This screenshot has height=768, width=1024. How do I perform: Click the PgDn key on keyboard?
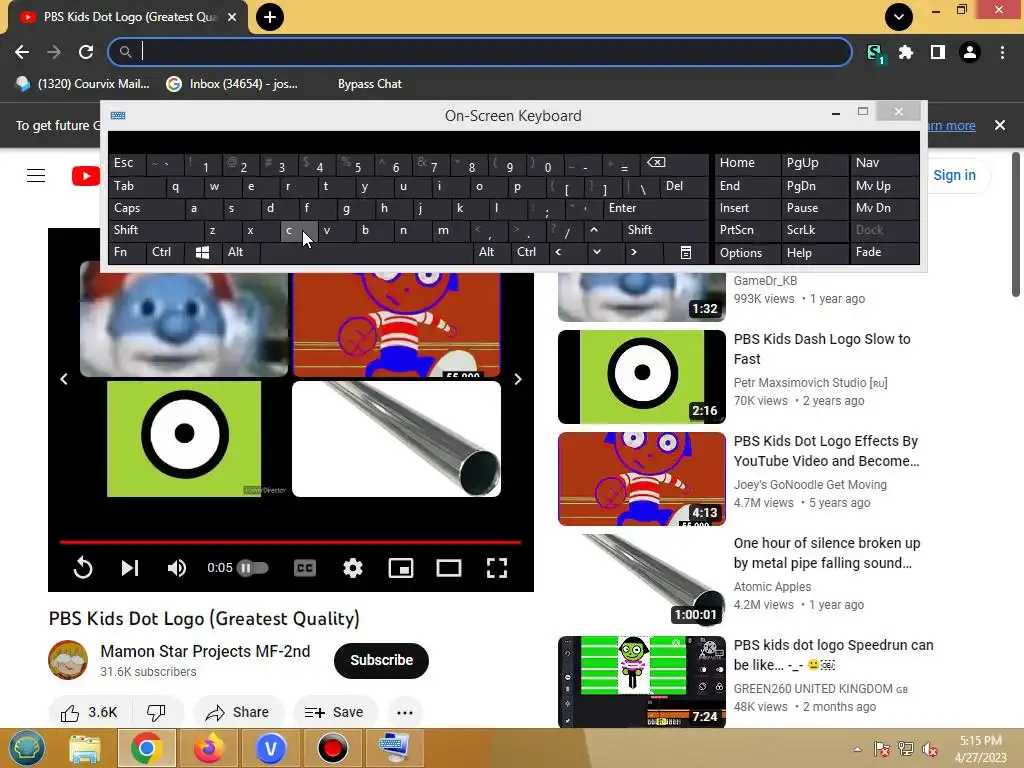[x=814, y=186]
